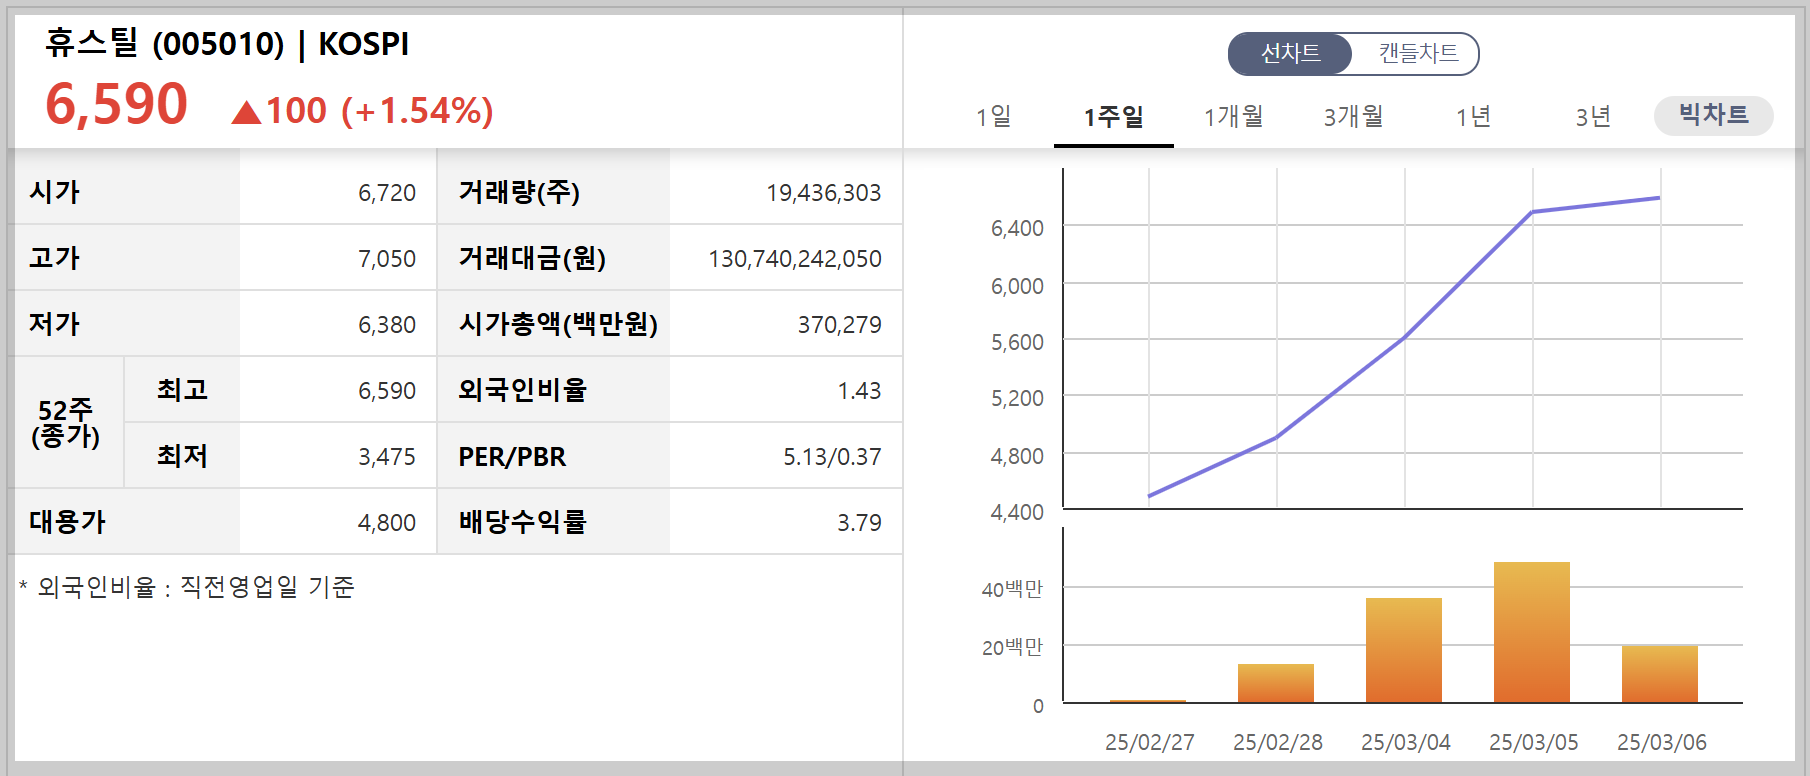The height and width of the screenshot is (776, 1810).
Task: Click the 고가 row label
Action: tap(54, 258)
